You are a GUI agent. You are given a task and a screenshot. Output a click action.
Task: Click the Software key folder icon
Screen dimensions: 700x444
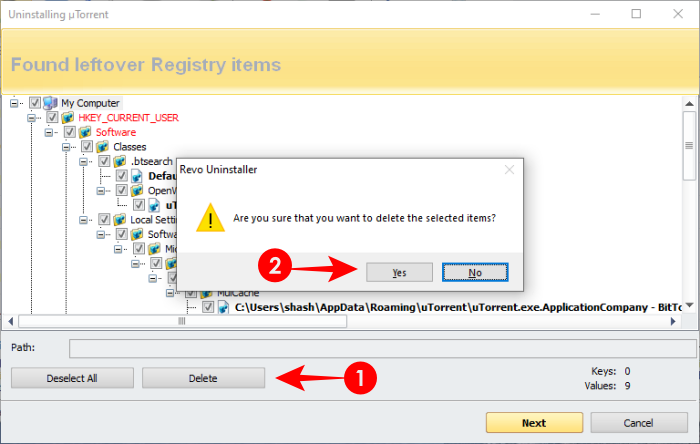point(85,133)
